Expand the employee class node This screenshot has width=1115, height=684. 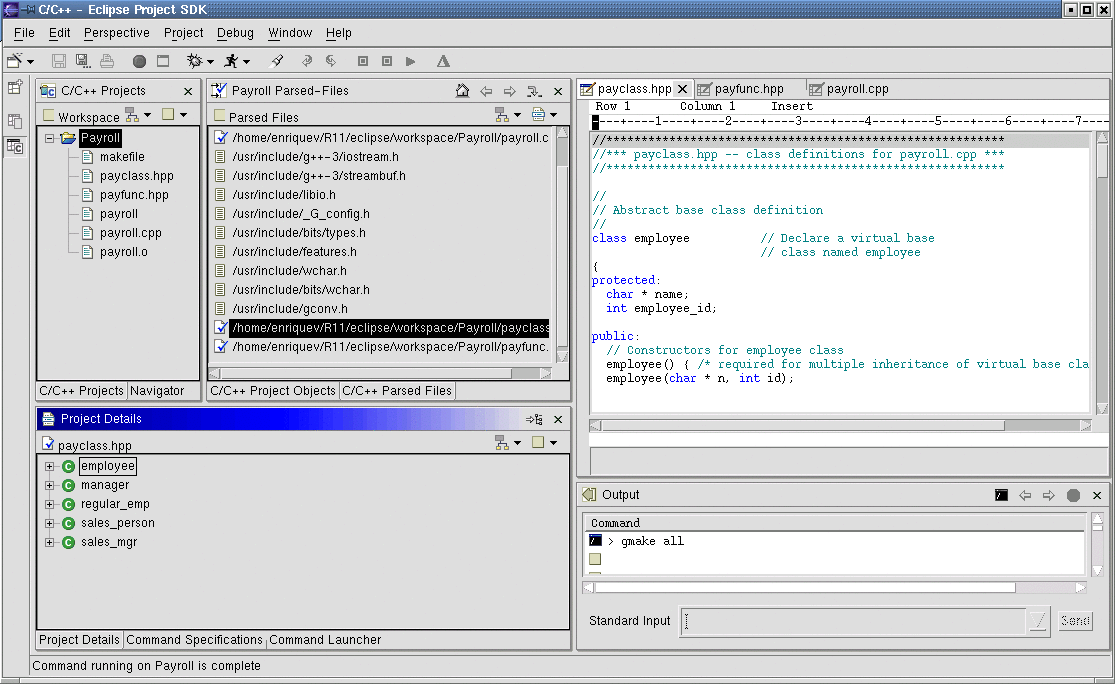point(49,466)
